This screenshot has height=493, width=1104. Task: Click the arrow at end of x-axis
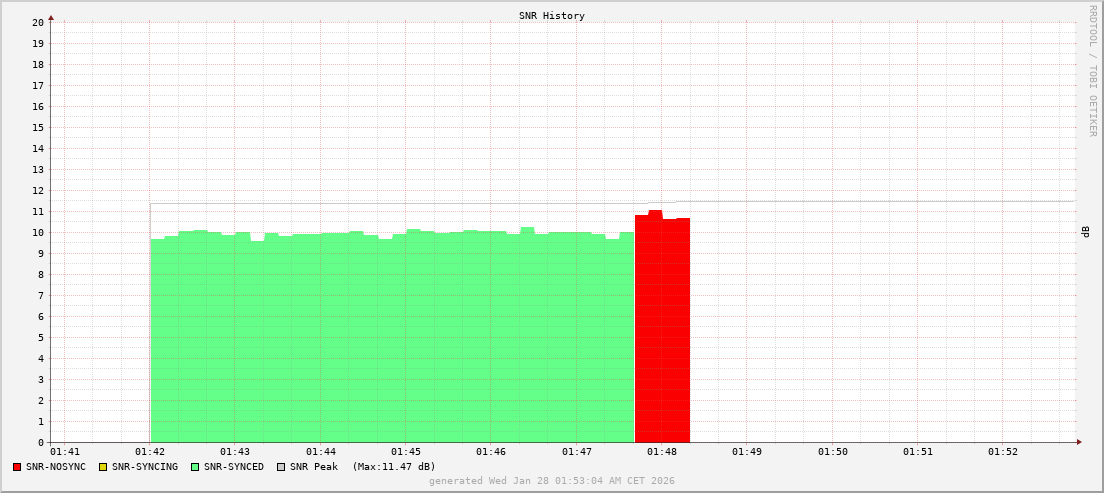click(x=1078, y=442)
